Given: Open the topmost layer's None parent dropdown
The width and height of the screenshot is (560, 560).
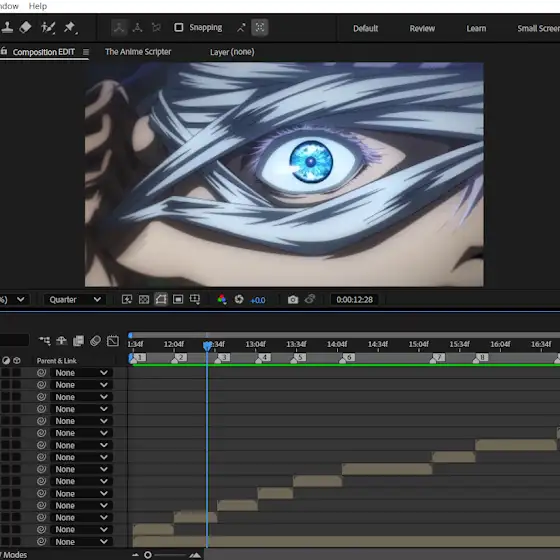Looking at the screenshot, I should tap(81, 373).
